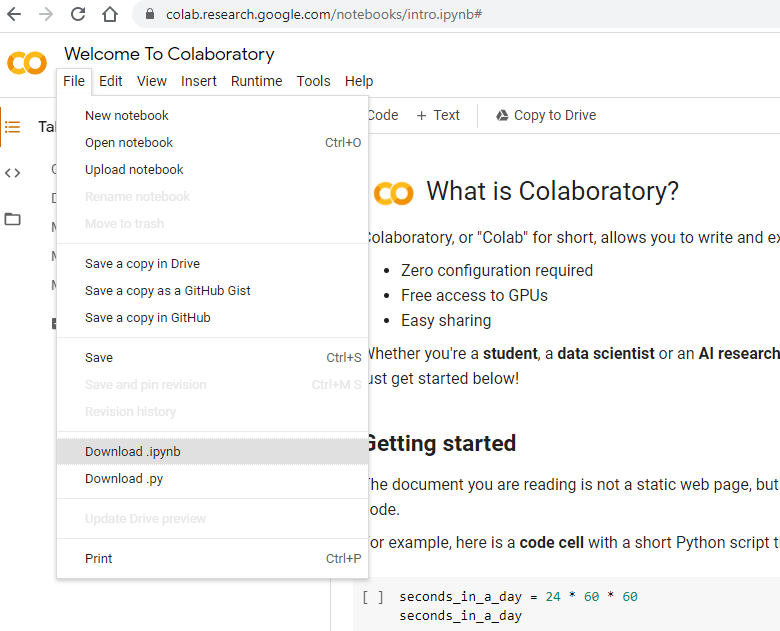Click the padlock site info icon
The width and height of the screenshot is (780, 631).
coord(150,14)
